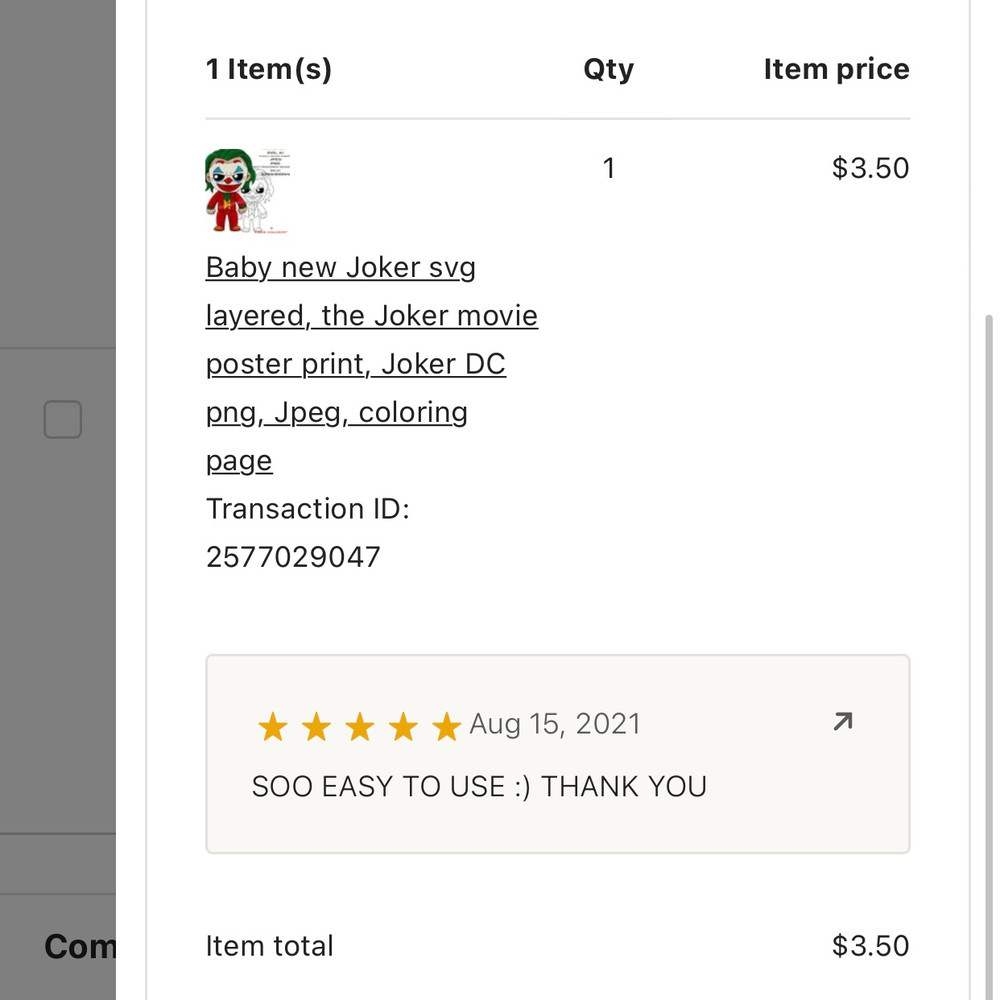Open the Joker product thumbnail image
Screen dimensions: 1000x1000
247,192
